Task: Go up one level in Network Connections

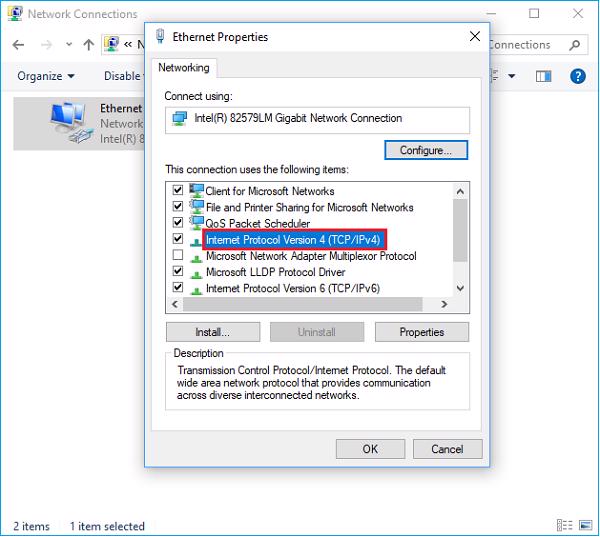Action: click(x=88, y=45)
